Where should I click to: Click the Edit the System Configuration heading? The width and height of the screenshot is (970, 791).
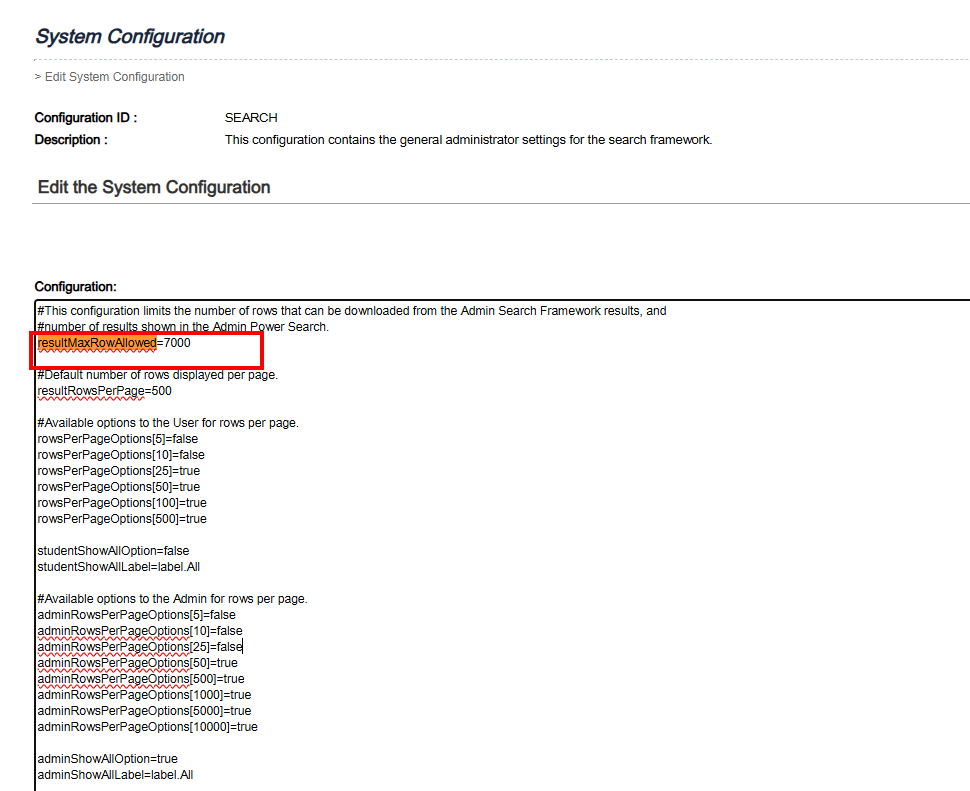click(154, 188)
